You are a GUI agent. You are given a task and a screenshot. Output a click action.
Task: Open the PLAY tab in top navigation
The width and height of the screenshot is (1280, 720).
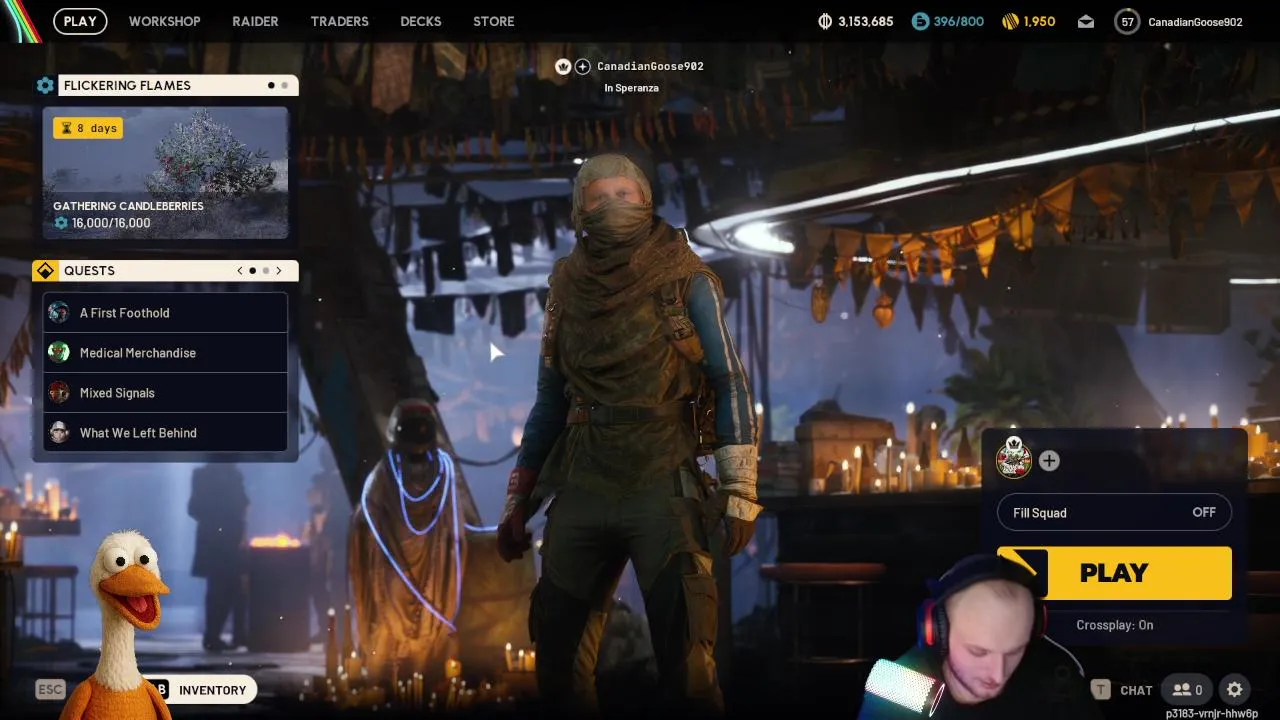(x=80, y=21)
